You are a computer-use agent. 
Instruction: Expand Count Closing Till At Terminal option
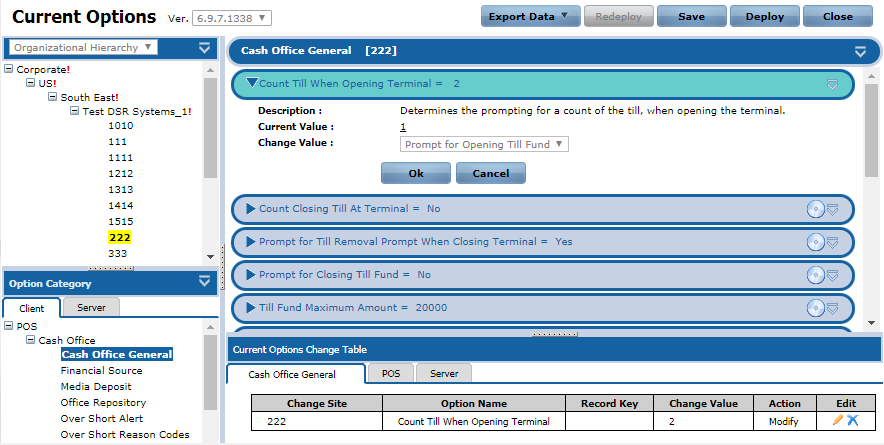[x=251, y=209]
